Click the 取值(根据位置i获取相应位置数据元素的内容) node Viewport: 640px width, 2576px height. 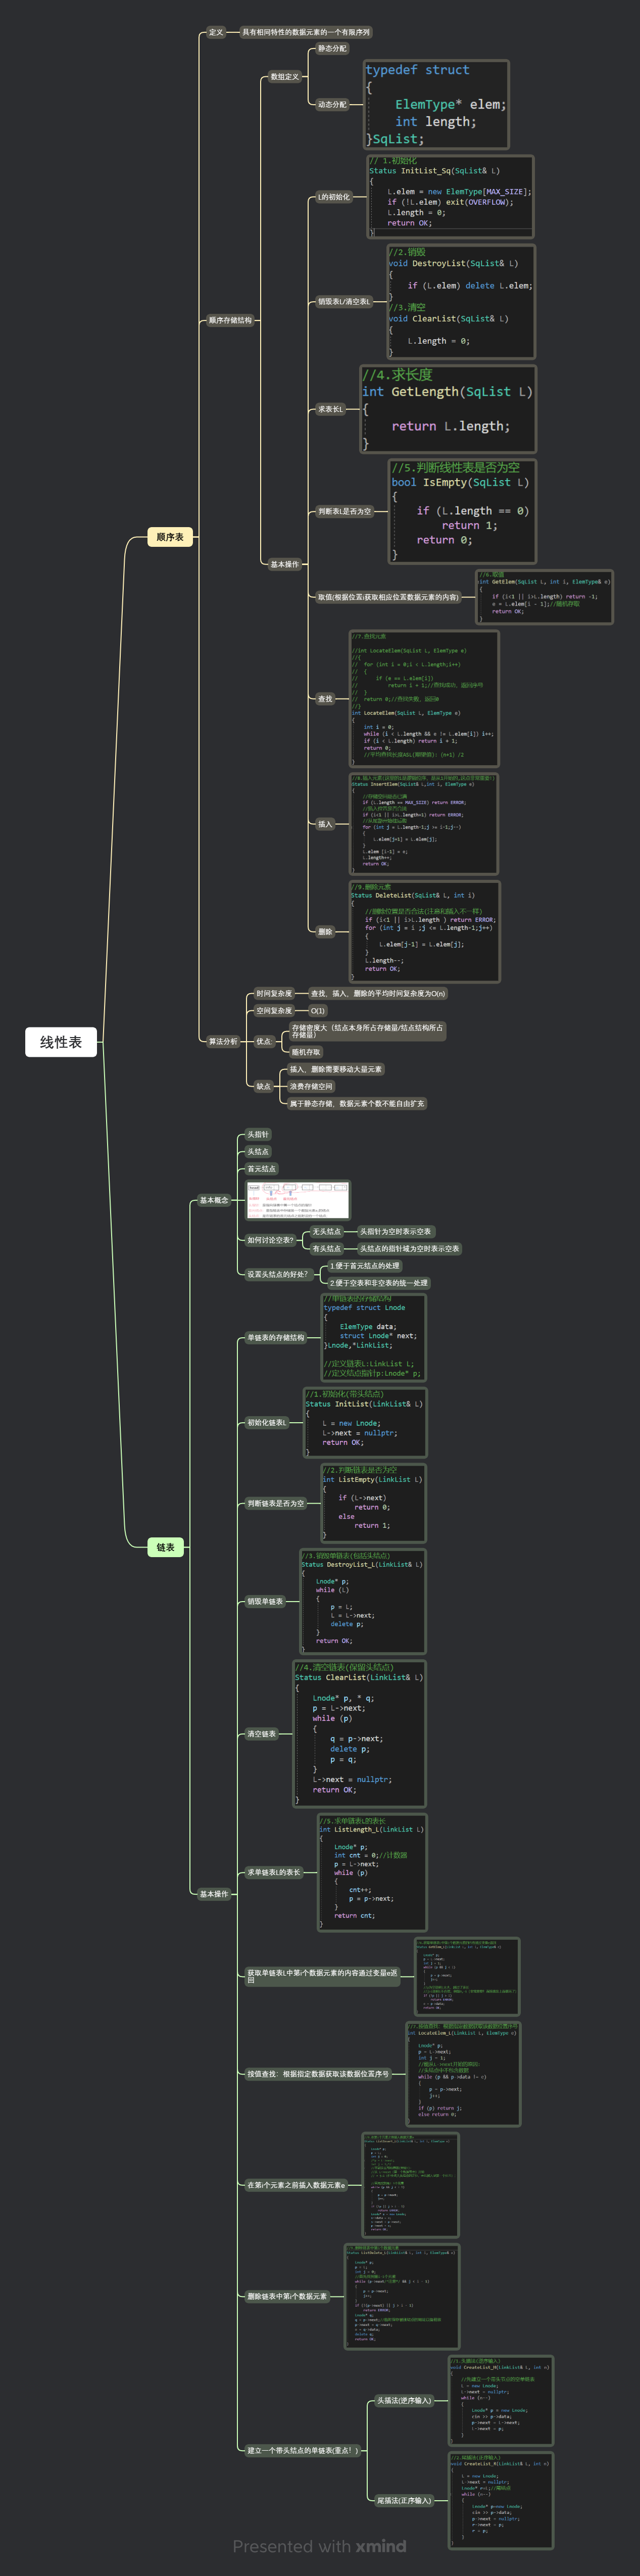pyautogui.click(x=388, y=597)
